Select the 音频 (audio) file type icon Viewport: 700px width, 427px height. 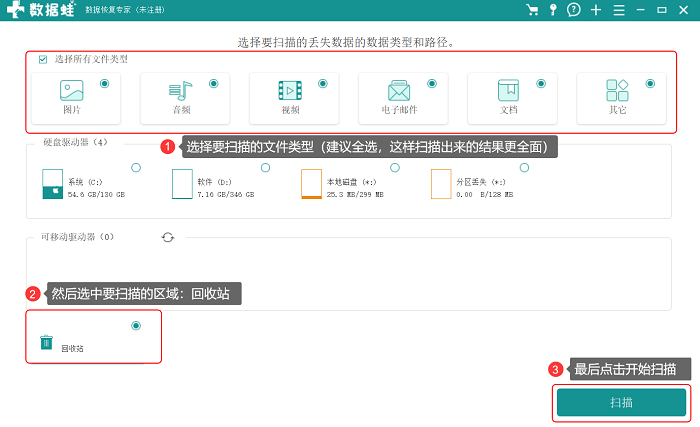click(x=180, y=91)
